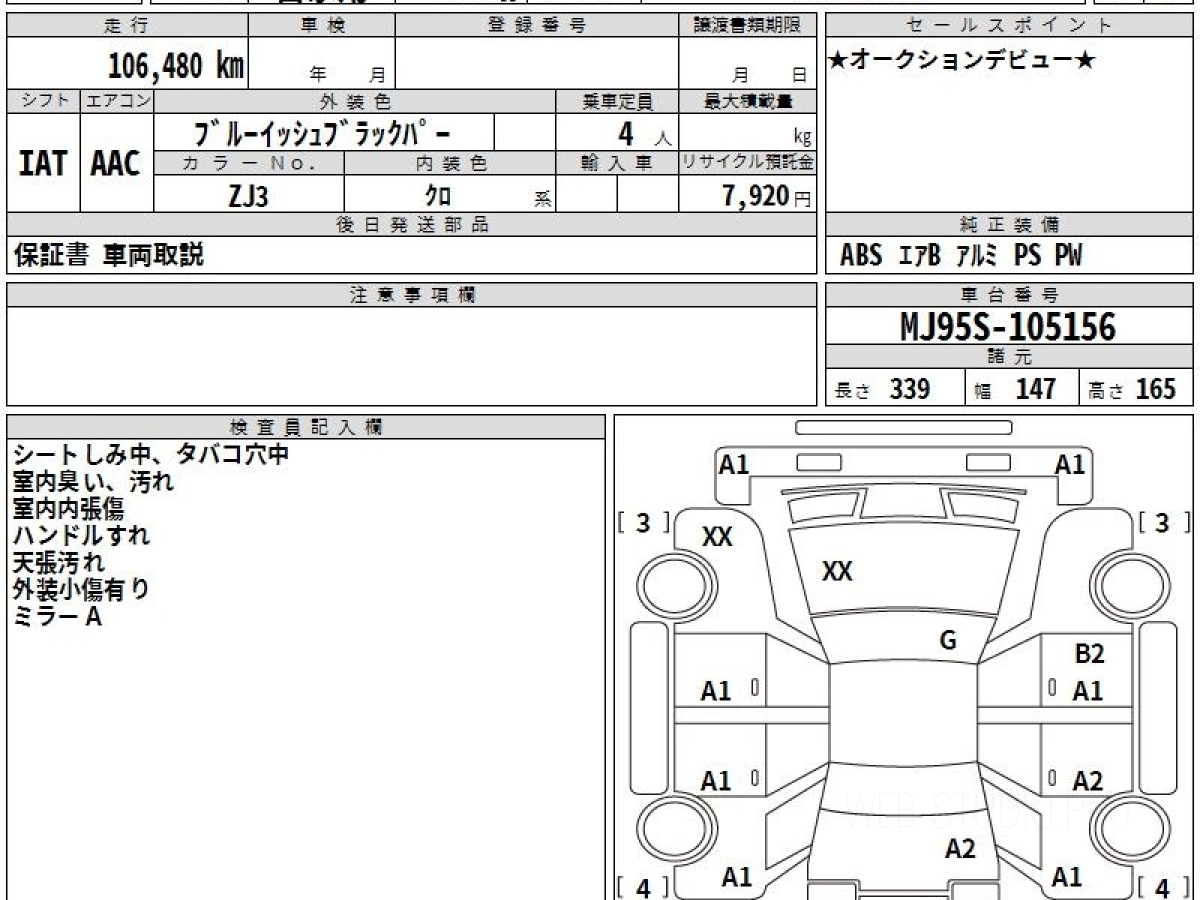Select the 純正装備 header
The width and height of the screenshot is (1200, 900).
coord(1009,225)
